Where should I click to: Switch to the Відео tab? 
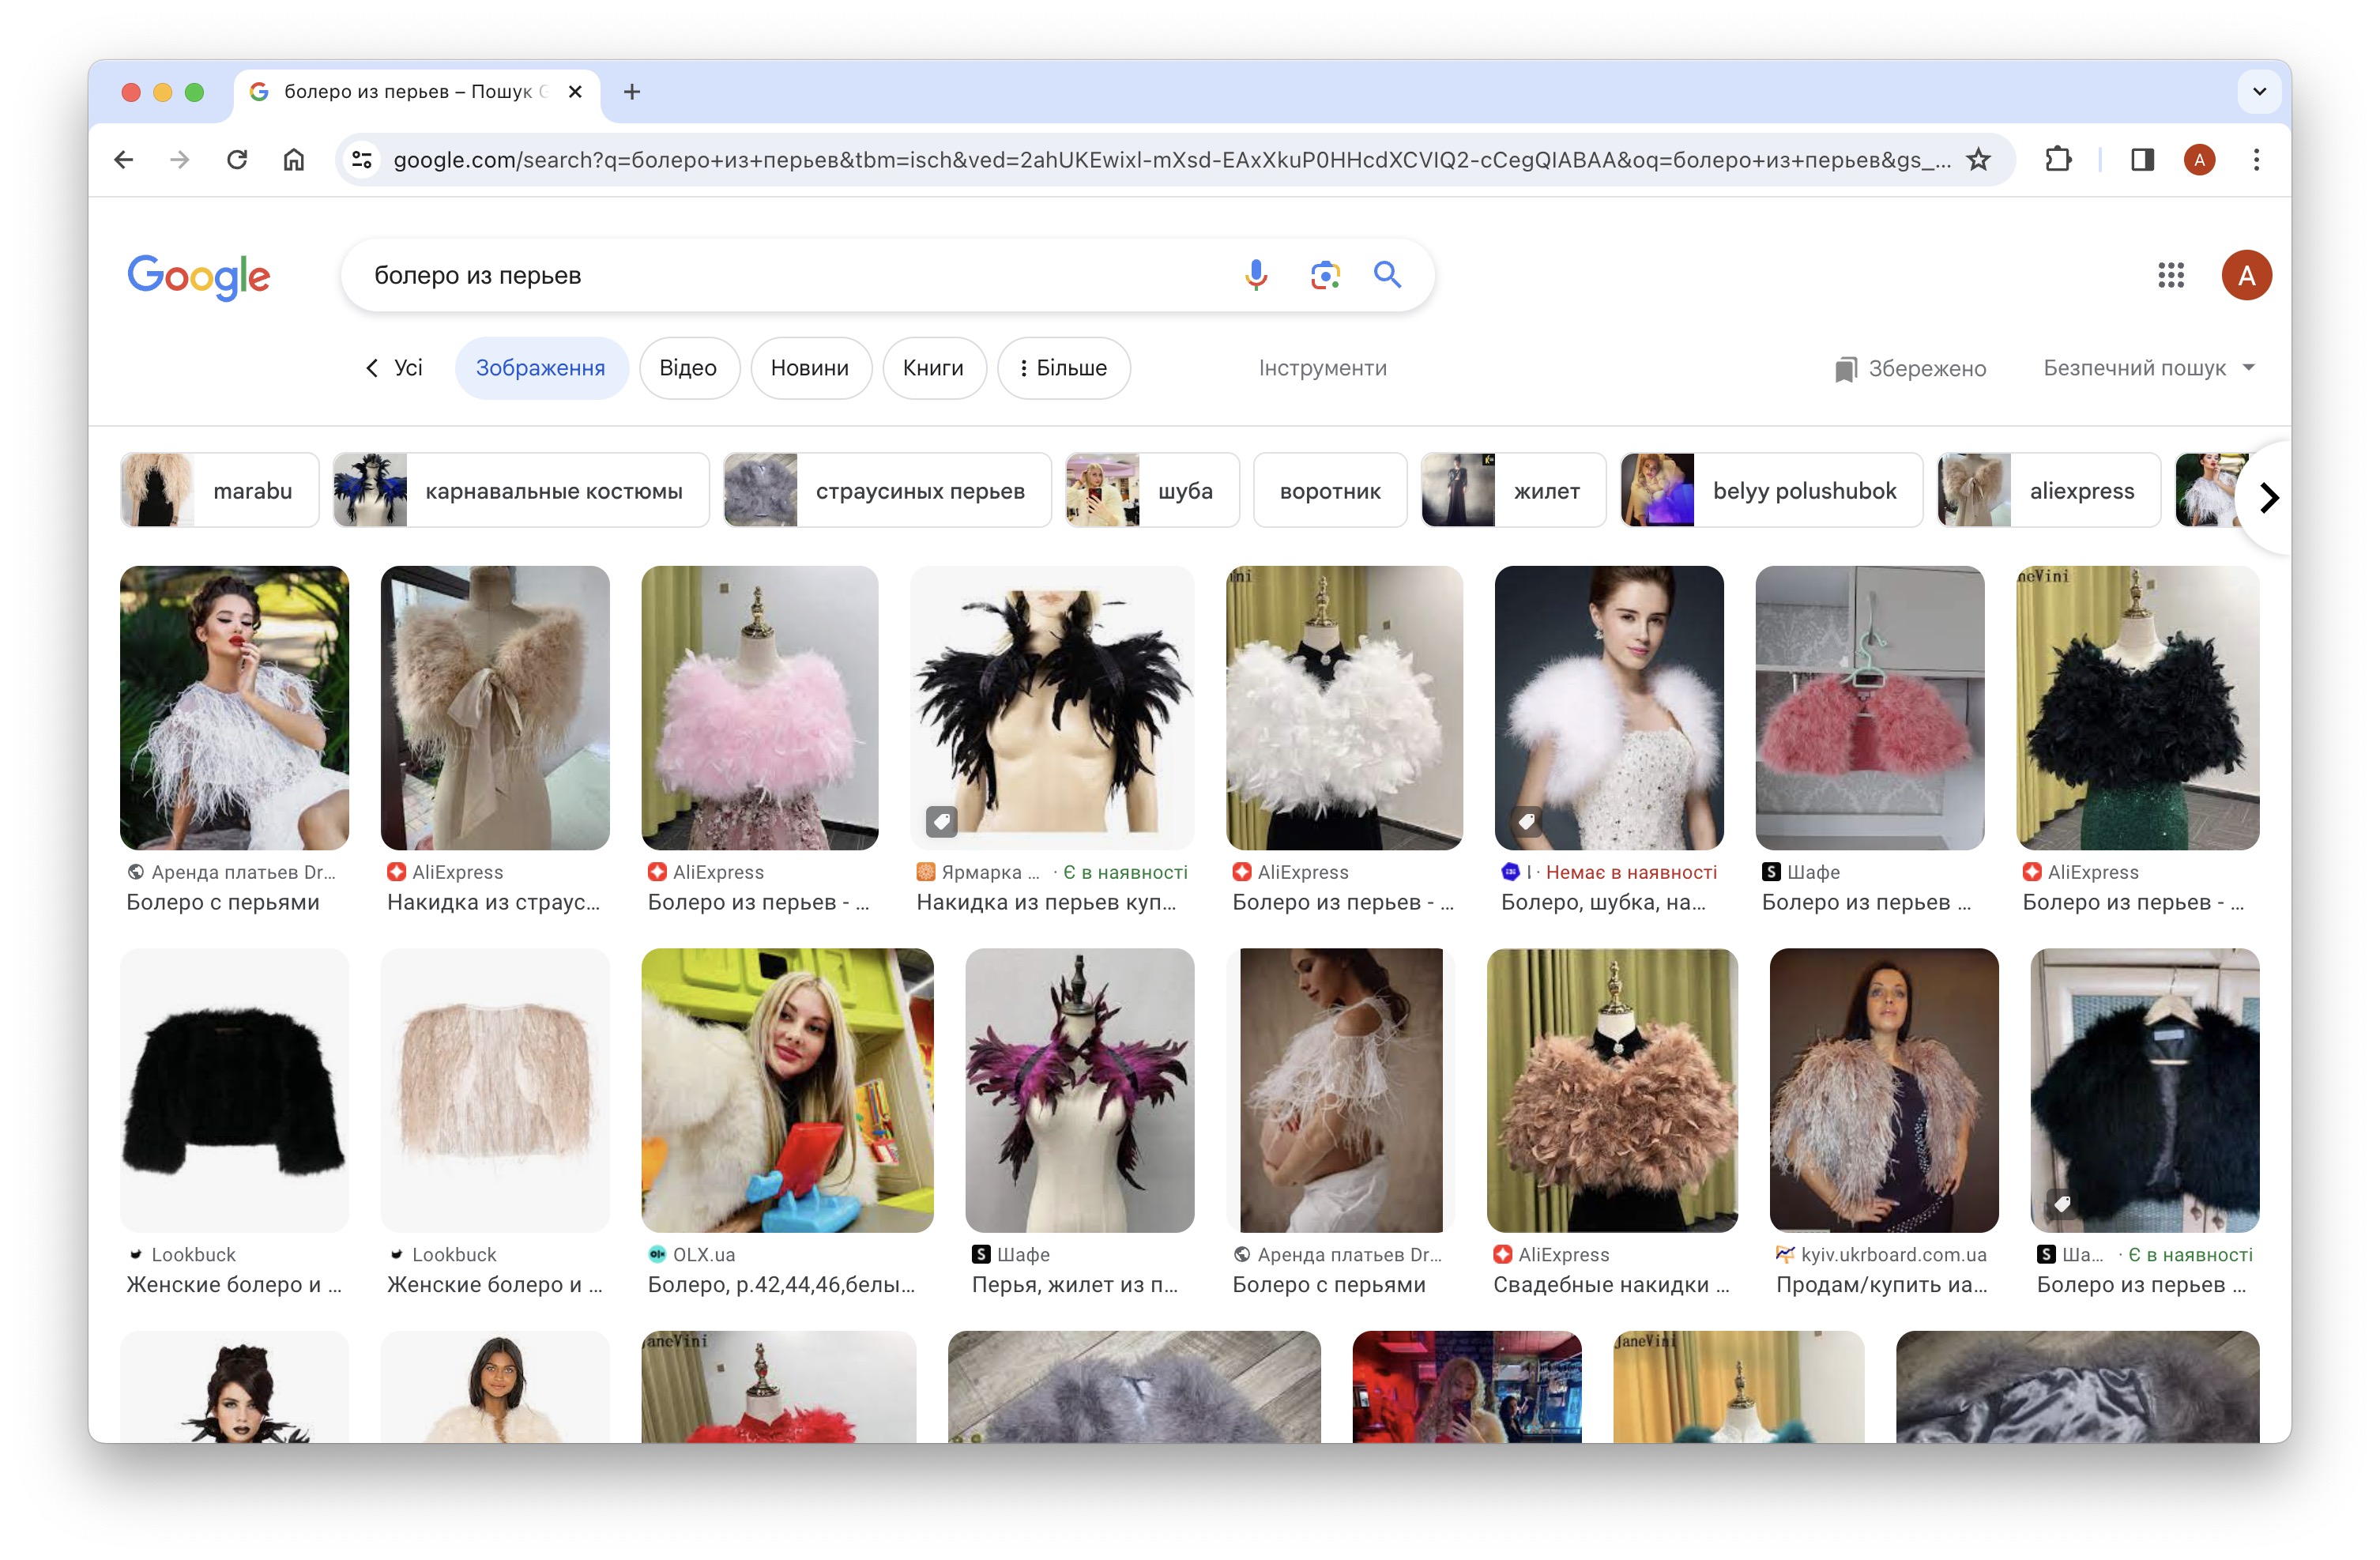click(688, 368)
